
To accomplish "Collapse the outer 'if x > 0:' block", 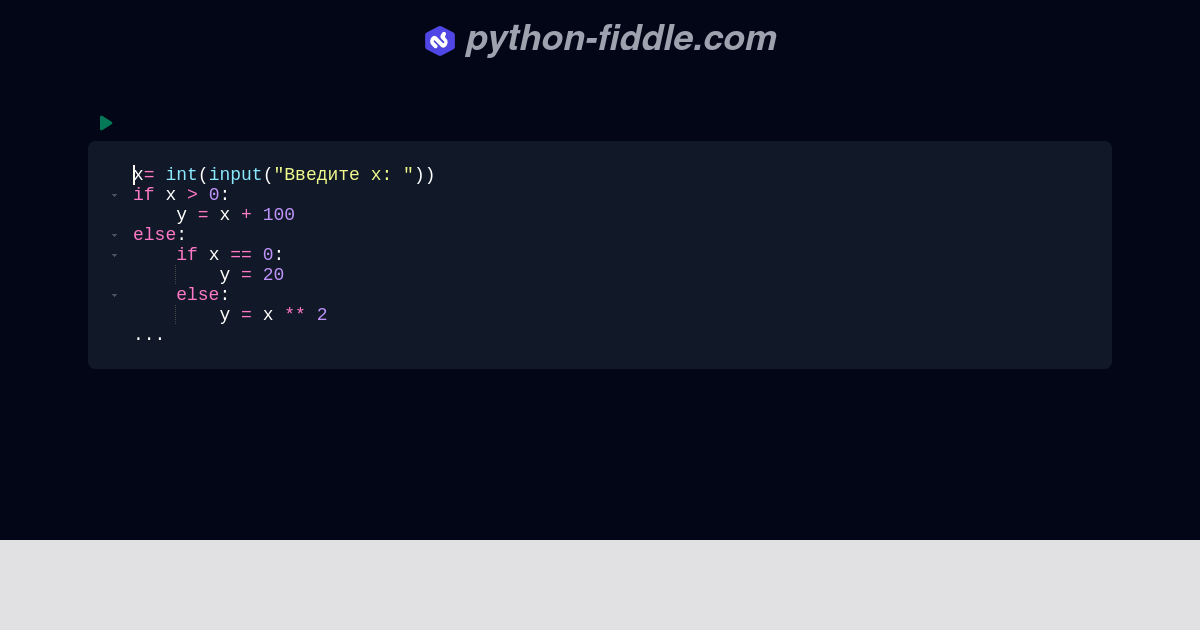I will [x=114, y=195].
